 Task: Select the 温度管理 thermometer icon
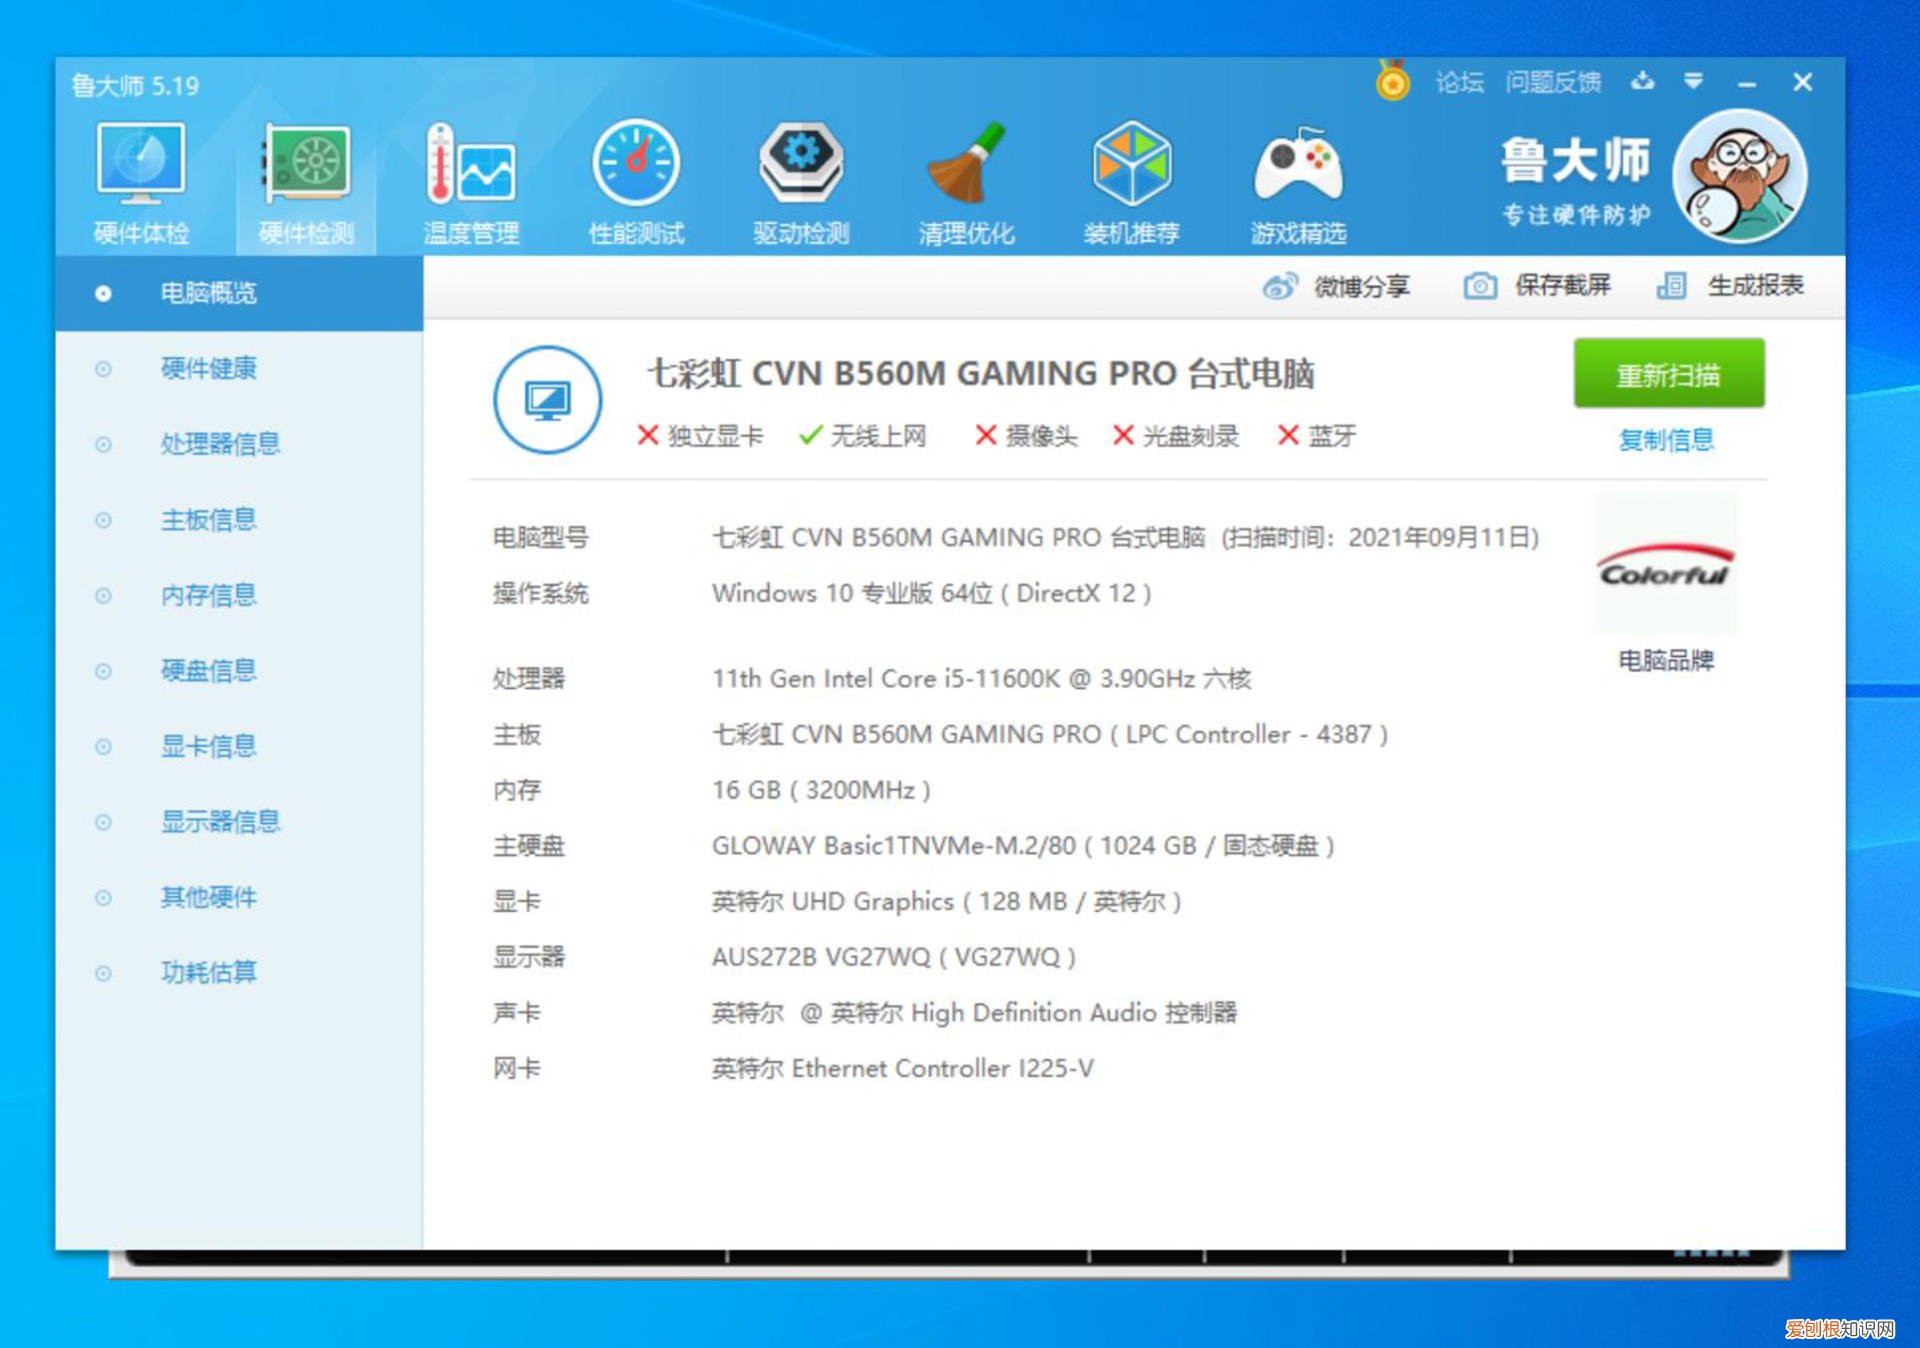pos(470,164)
